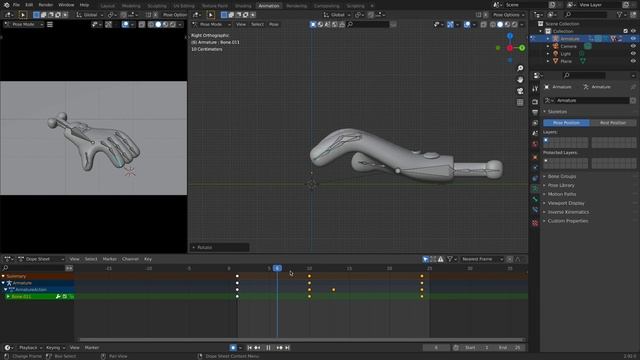The image size is (640, 360).
Task: Click the hand pan-view gizmo
Action: point(520,80)
